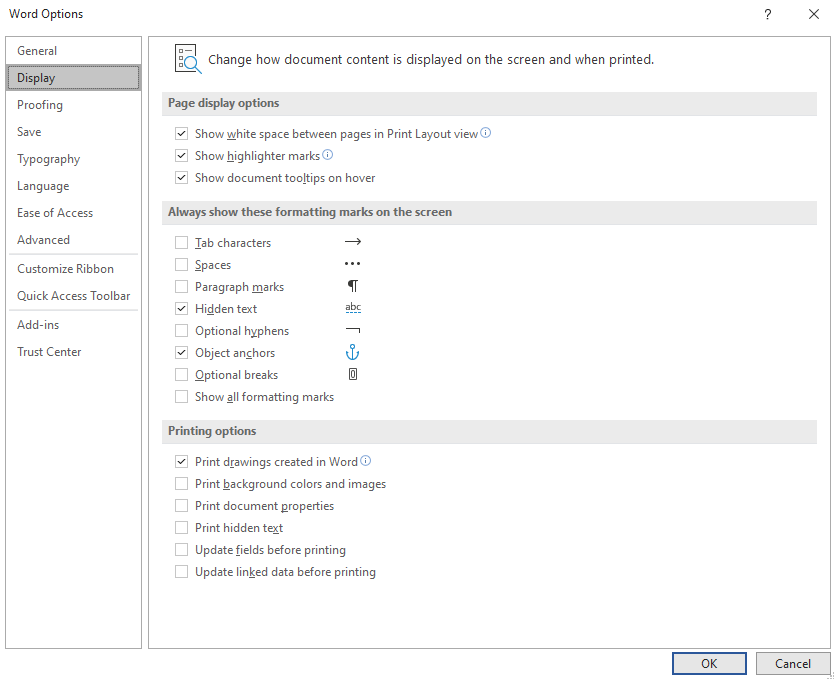Enable Paragraph marks checkbox
The width and height of the screenshot is (834, 679).
[181, 287]
